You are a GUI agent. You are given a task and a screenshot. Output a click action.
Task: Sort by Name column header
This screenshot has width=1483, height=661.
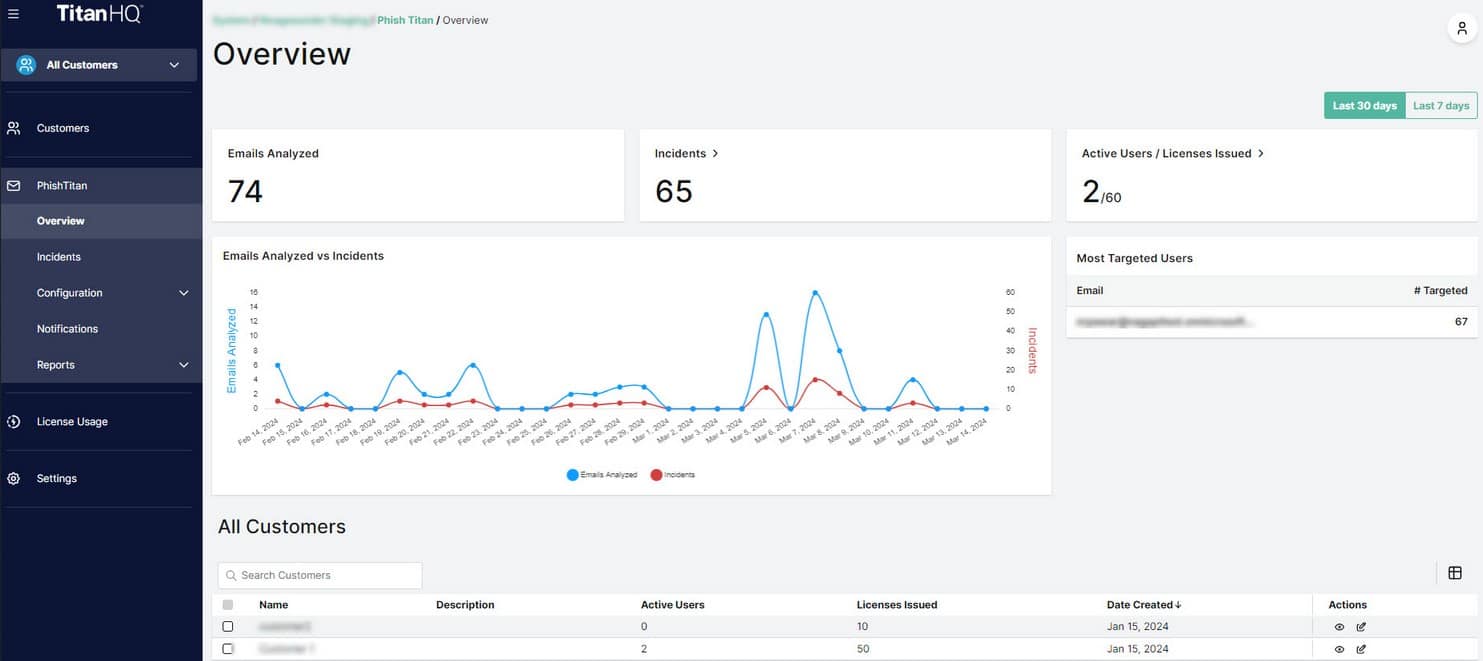point(273,605)
